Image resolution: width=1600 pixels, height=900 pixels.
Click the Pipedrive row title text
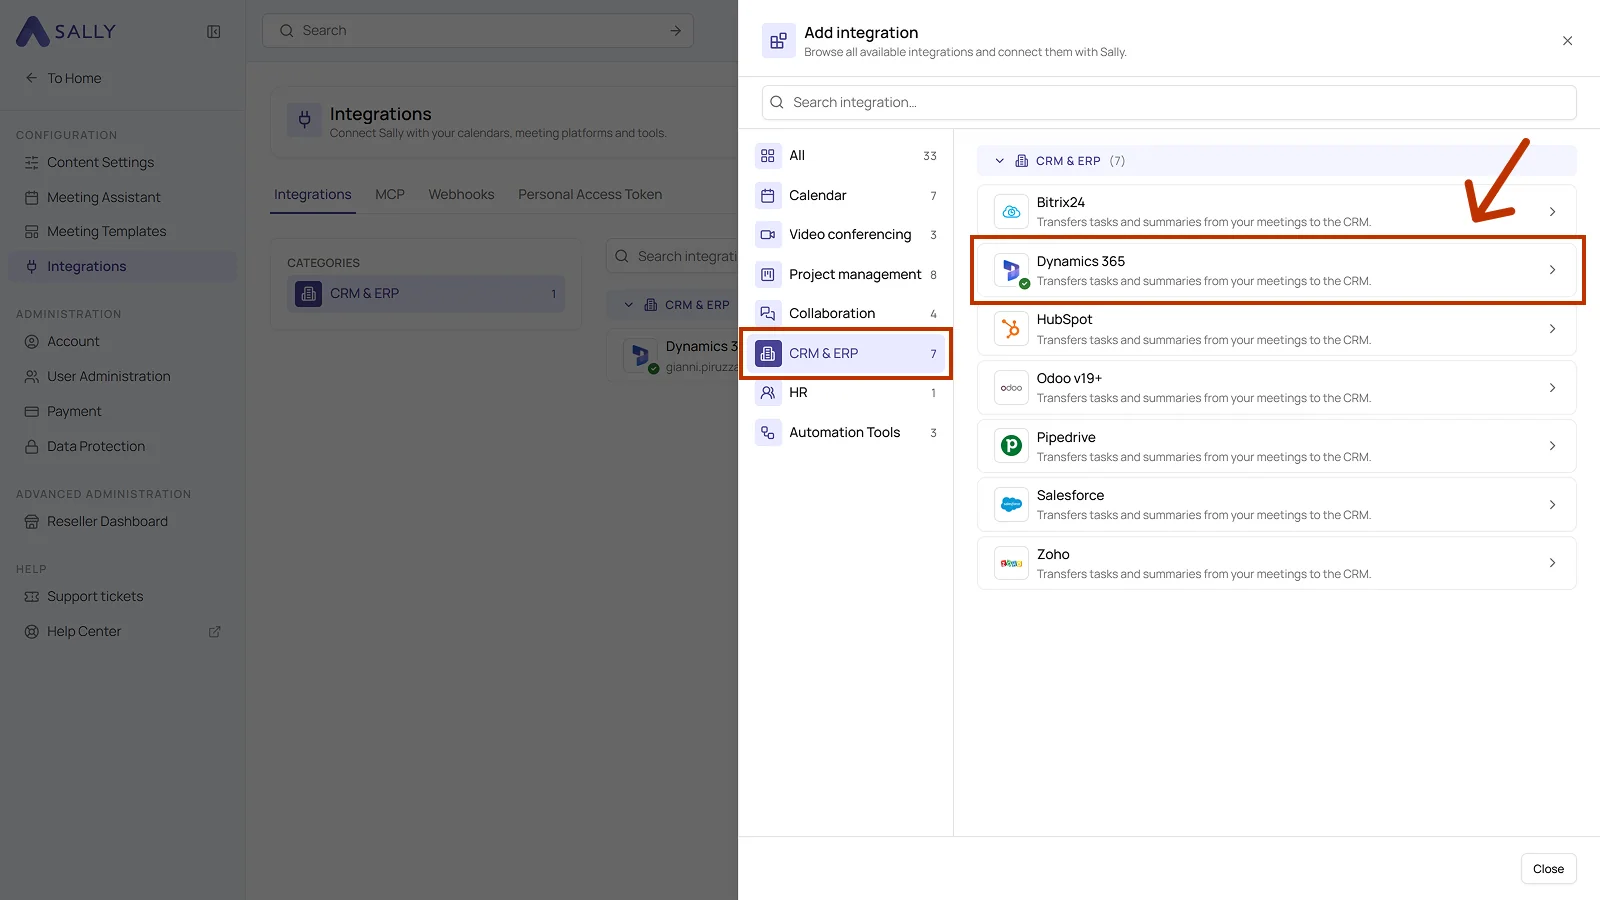pyautogui.click(x=1066, y=438)
